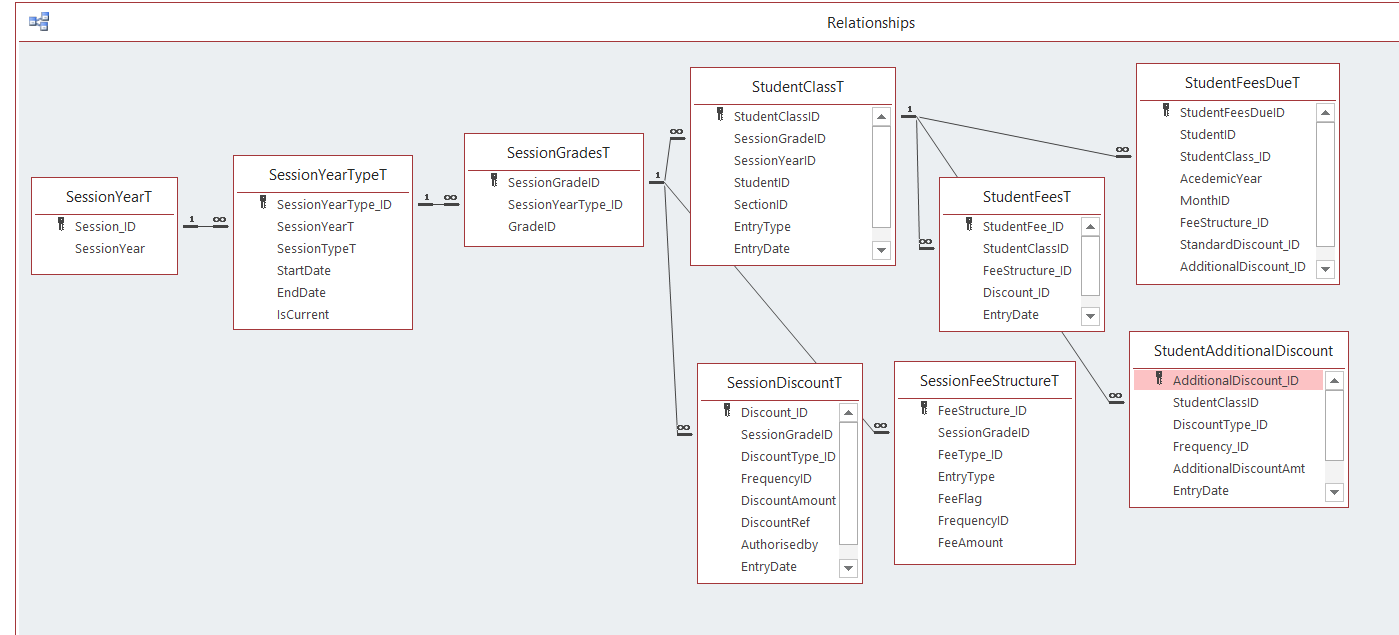Select the SectionID field in StudentClassT

click(x=761, y=204)
